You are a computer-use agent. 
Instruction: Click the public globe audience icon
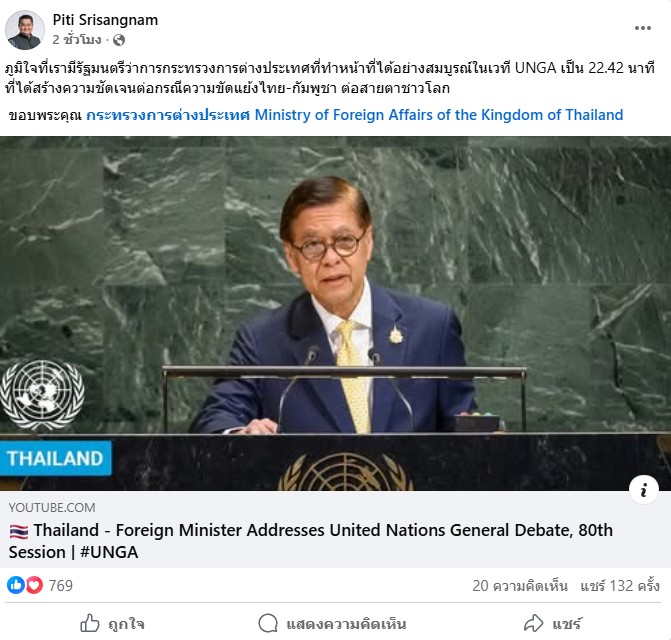click(119, 40)
